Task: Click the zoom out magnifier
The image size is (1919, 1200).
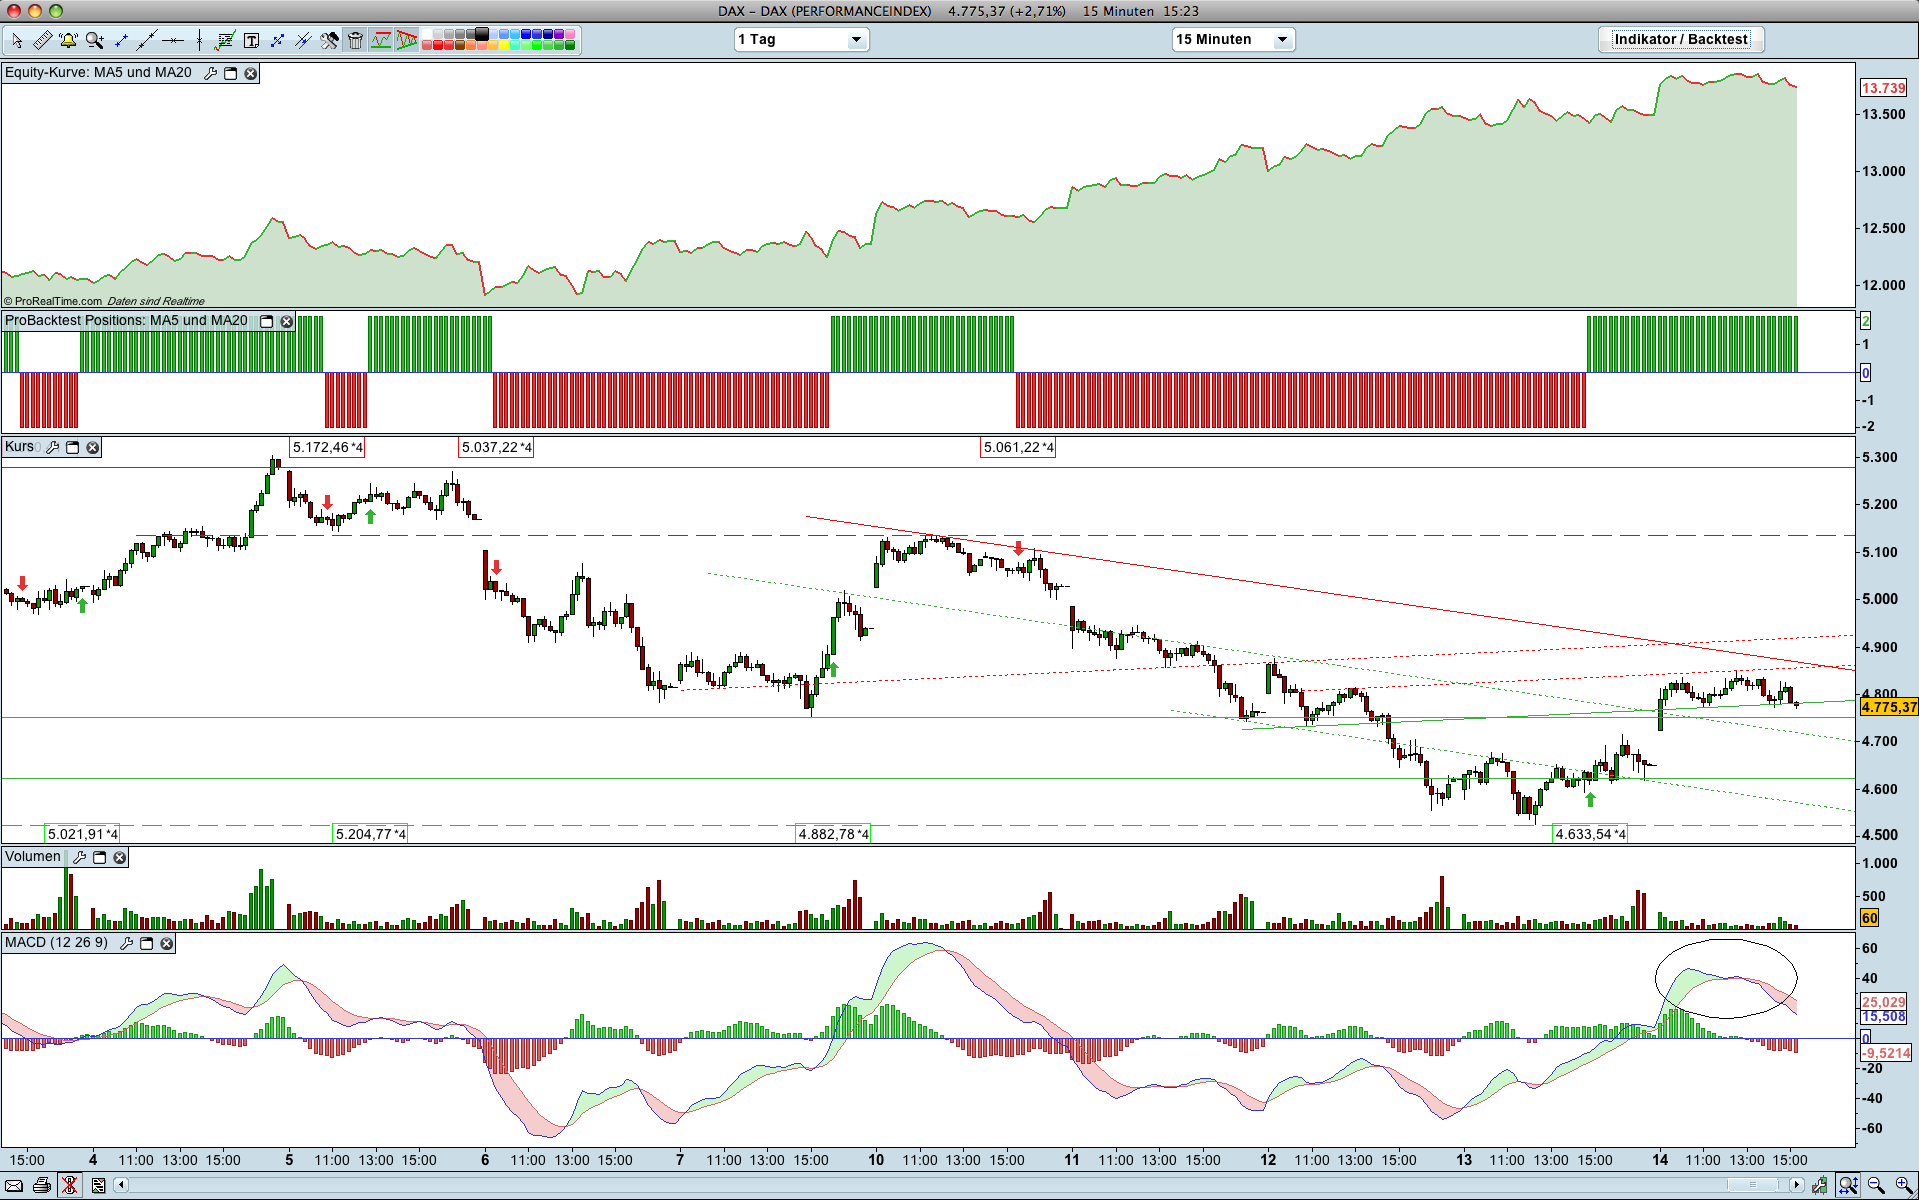Action: coord(1876,1185)
